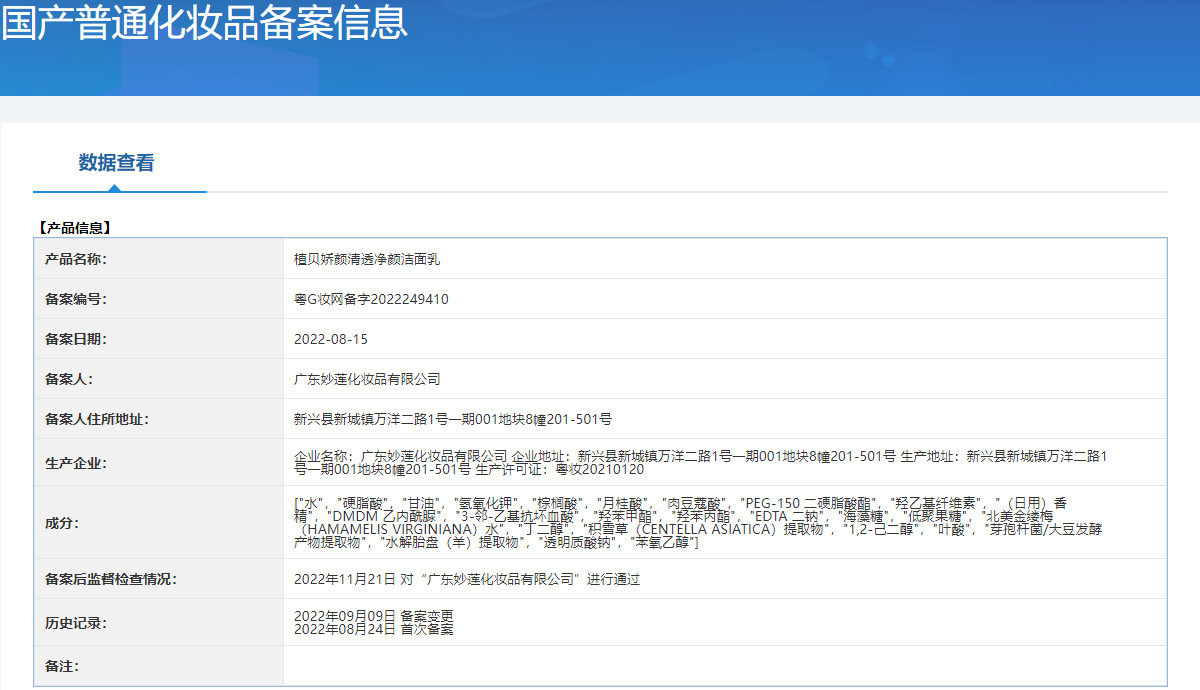Click the address value in 备案人住所地址 row

(453, 419)
